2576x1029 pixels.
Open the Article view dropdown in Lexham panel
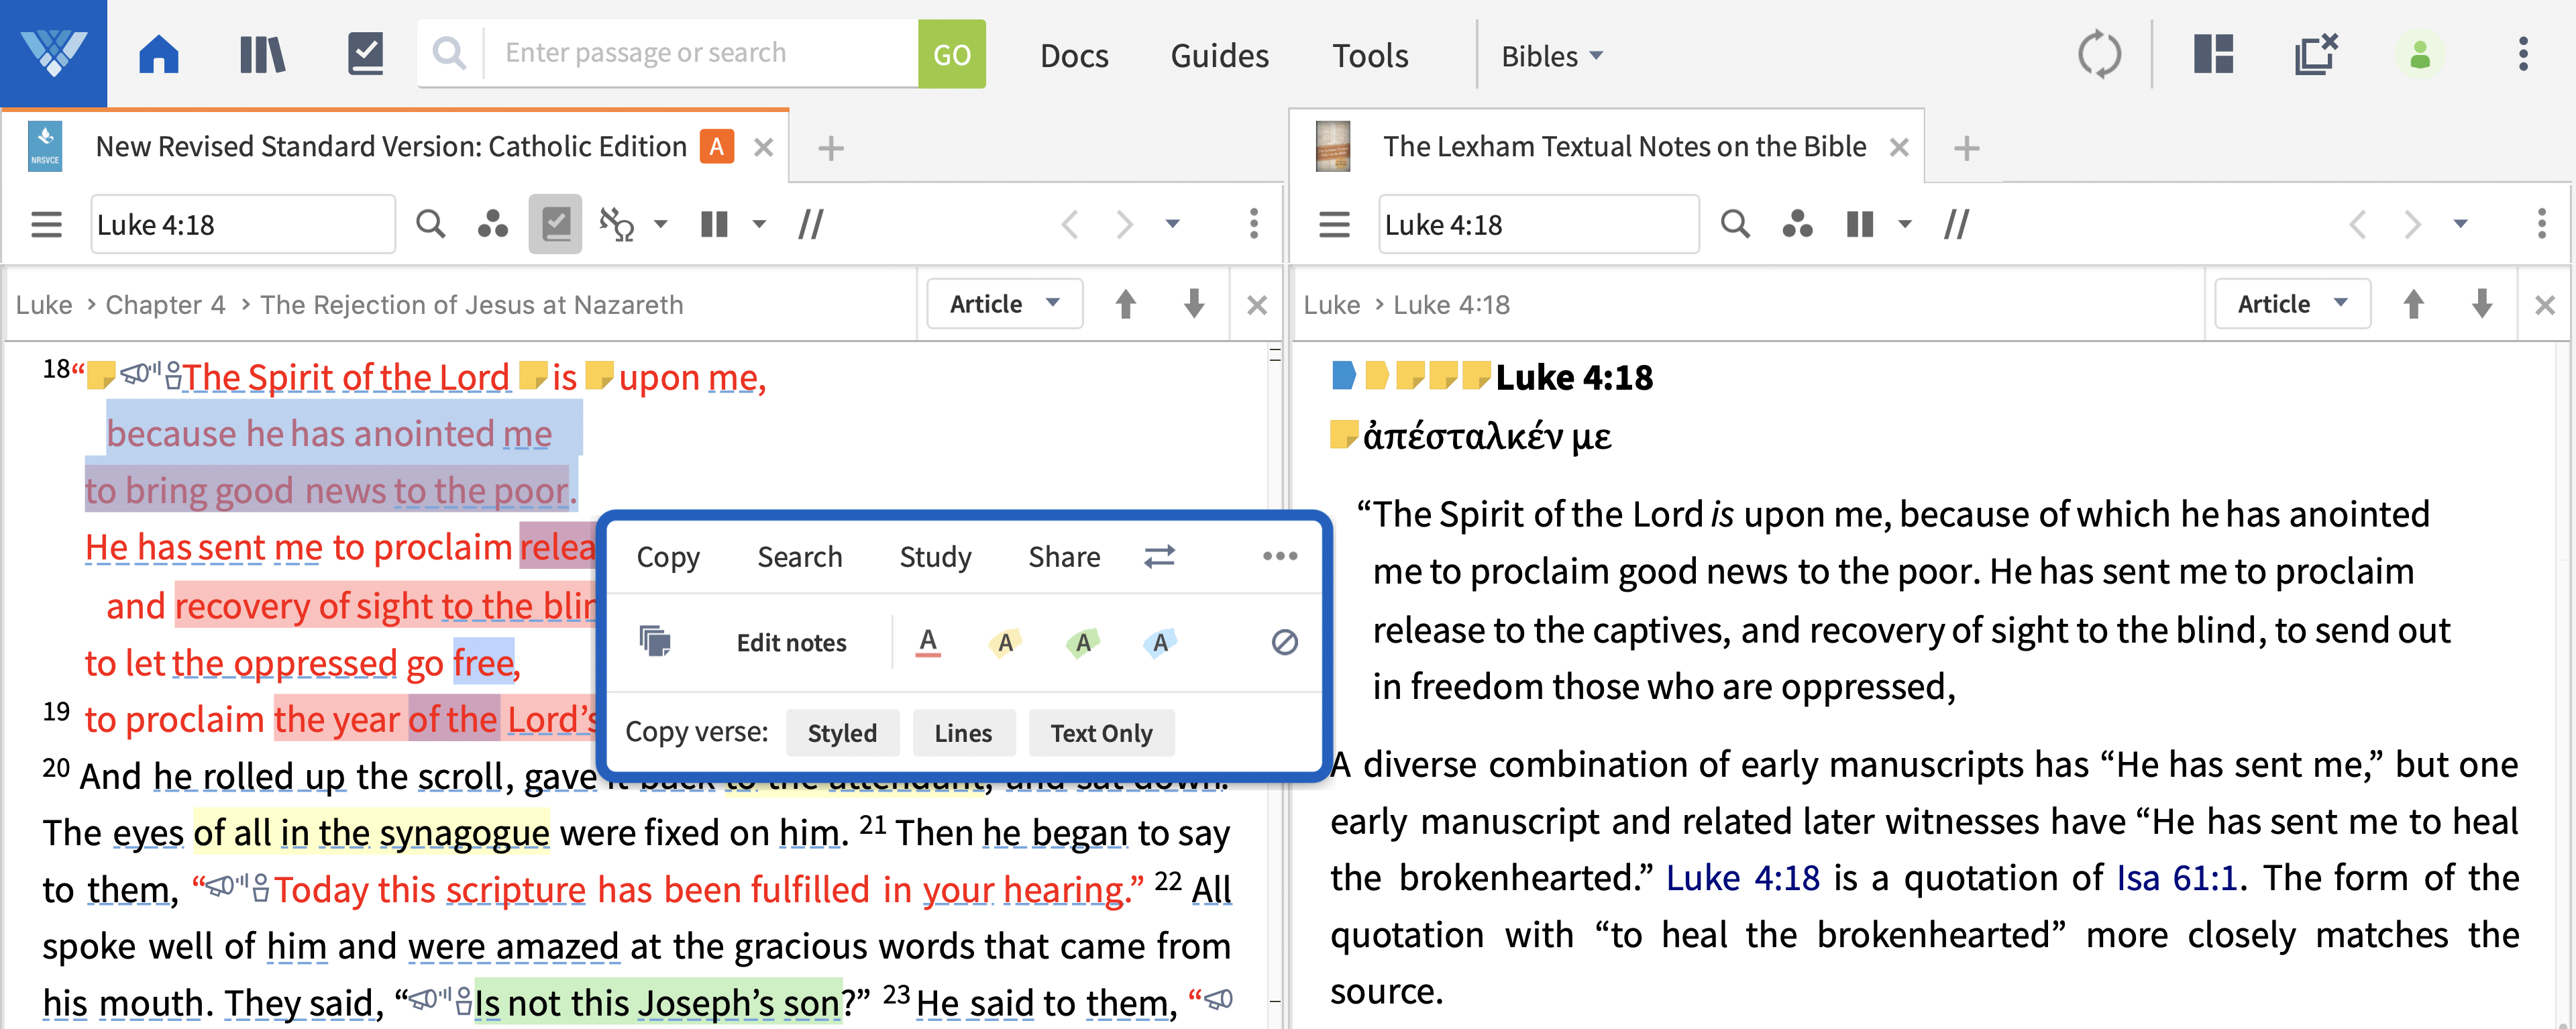pos(2291,303)
